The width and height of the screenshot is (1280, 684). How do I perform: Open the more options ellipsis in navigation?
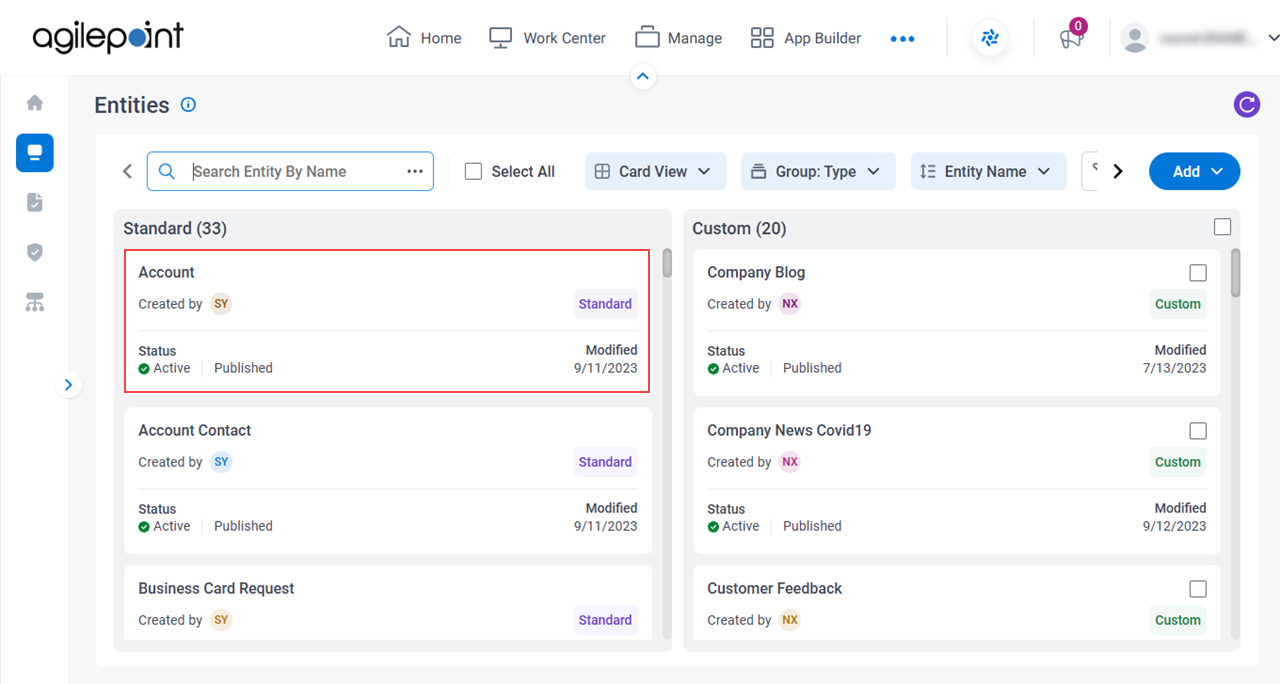pos(903,39)
